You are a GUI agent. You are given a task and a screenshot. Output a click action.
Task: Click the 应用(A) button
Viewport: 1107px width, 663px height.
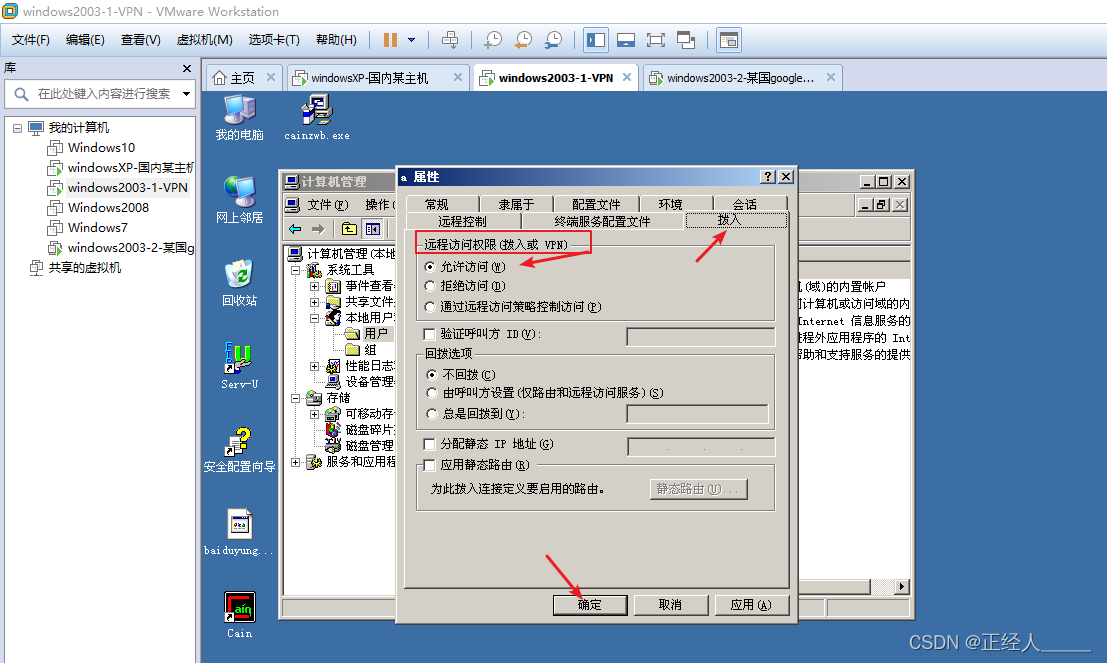point(750,605)
